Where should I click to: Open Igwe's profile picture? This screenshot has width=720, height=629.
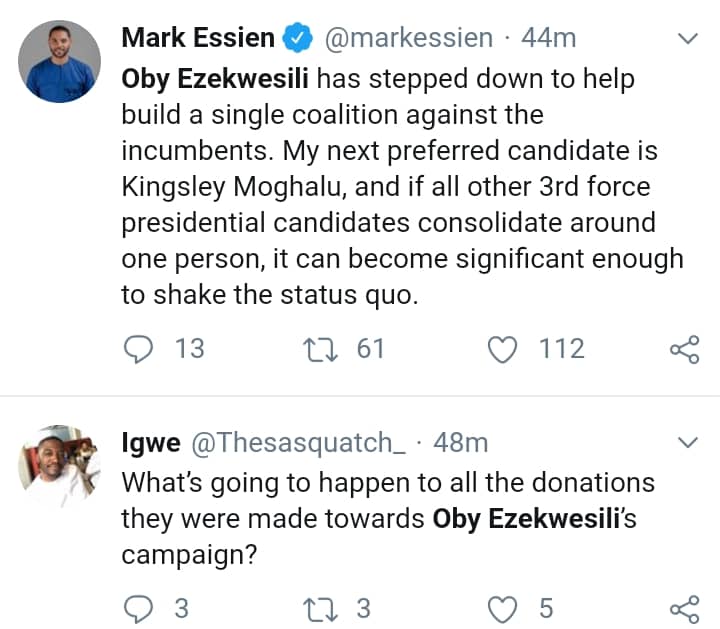point(60,465)
